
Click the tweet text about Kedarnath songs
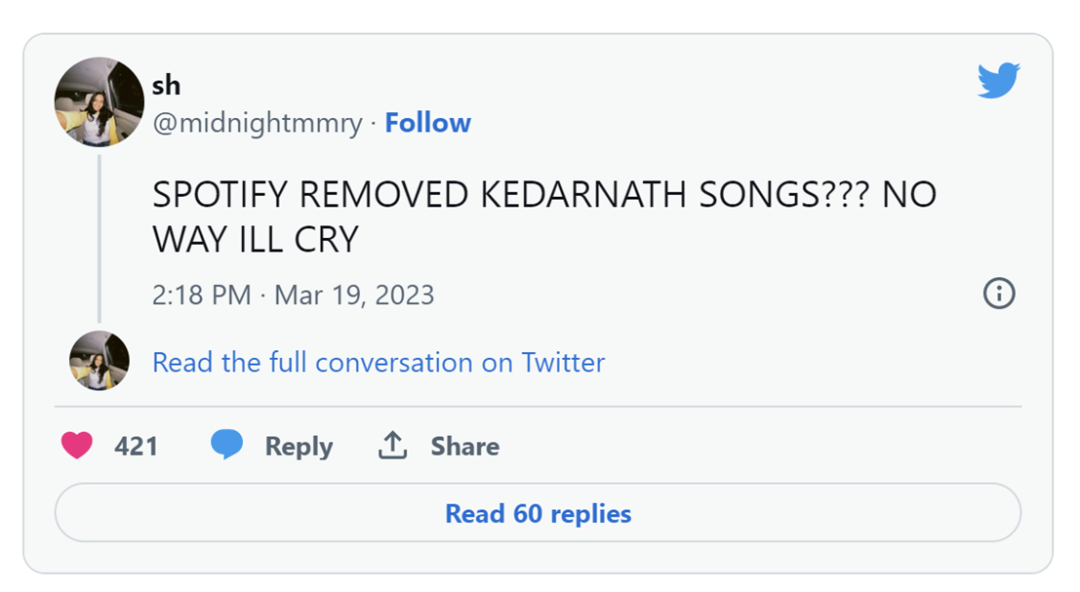tap(544, 195)
